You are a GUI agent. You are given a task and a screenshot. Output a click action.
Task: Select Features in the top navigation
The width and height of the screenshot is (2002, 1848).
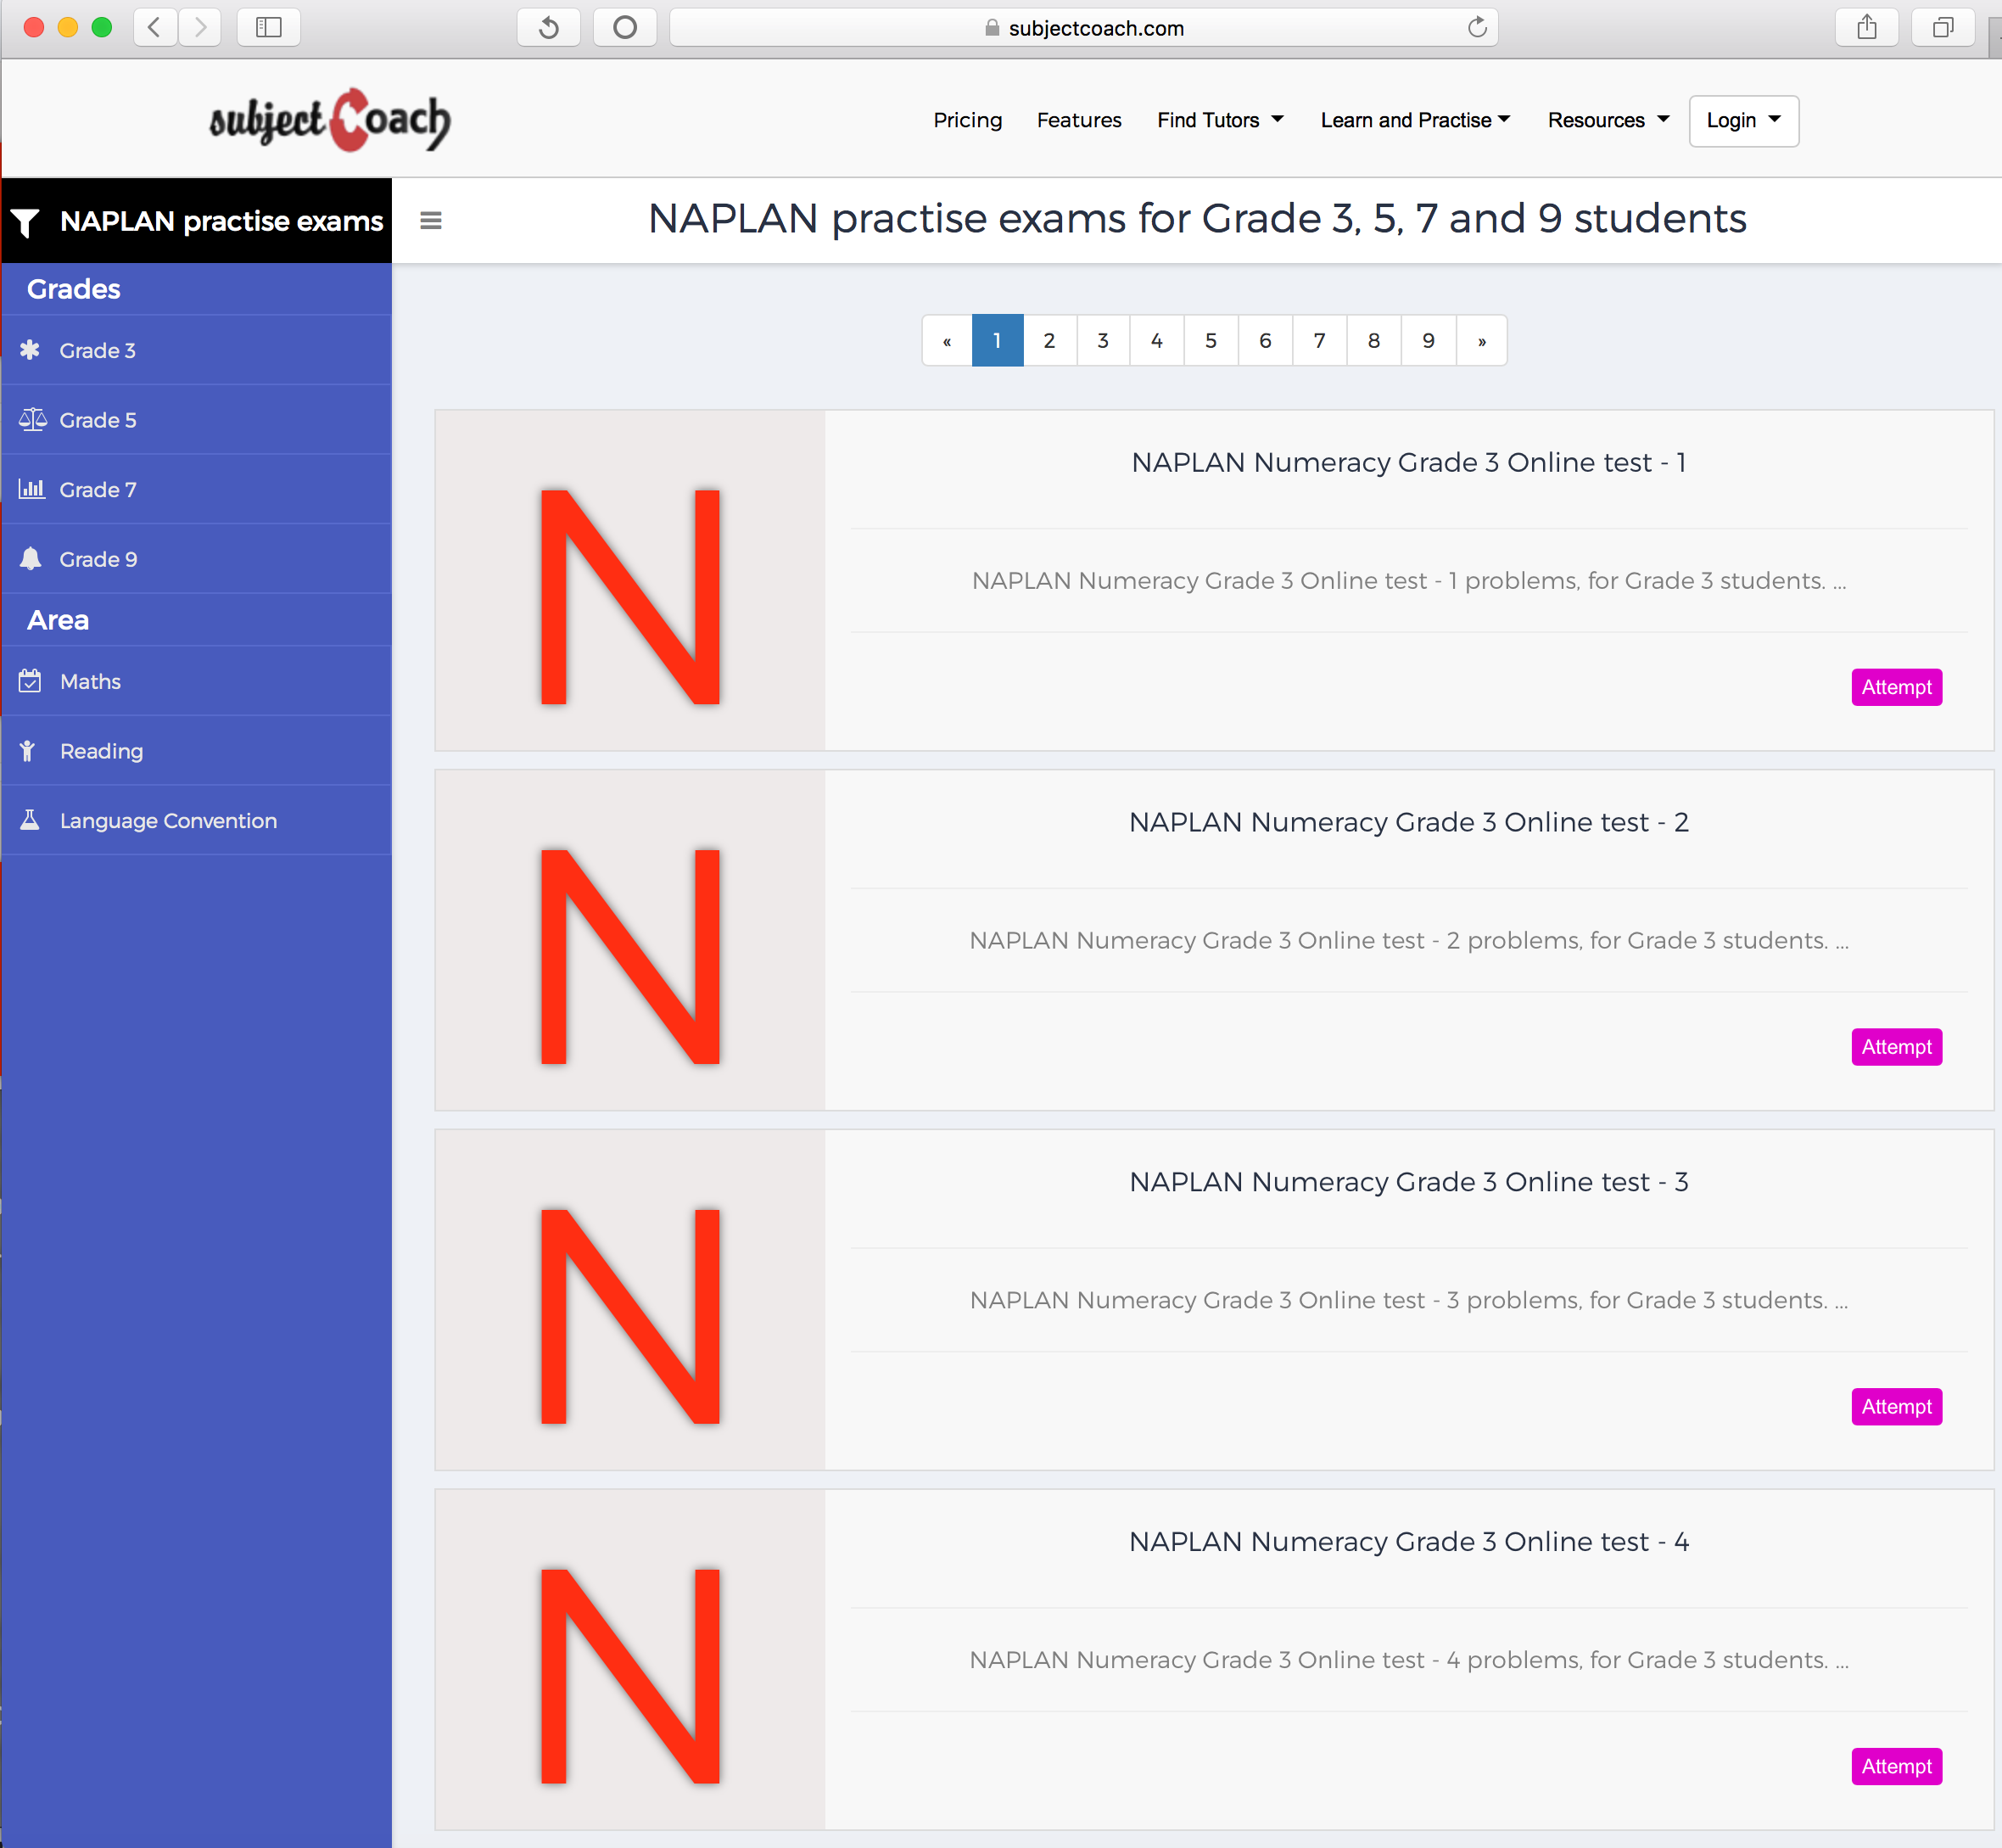point(1079,120)
